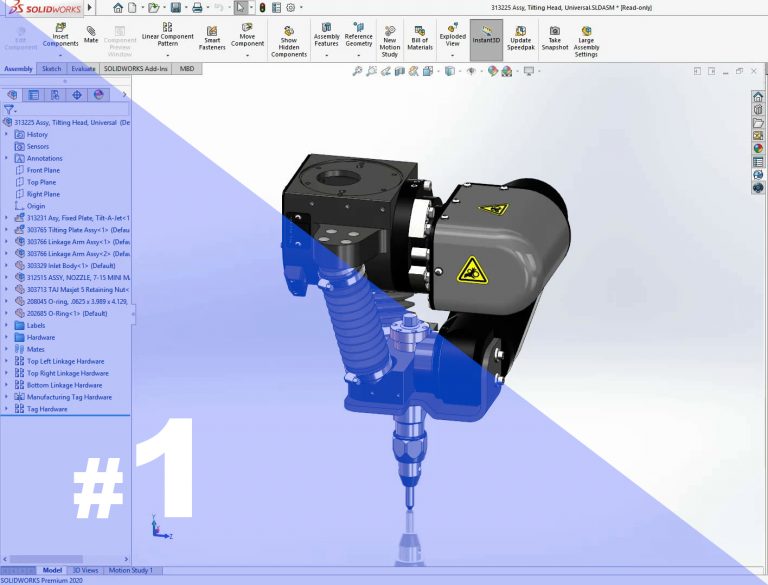Select the Mate tool
Image resolution: width=768 pixels, height=585 pixels.
91,38
